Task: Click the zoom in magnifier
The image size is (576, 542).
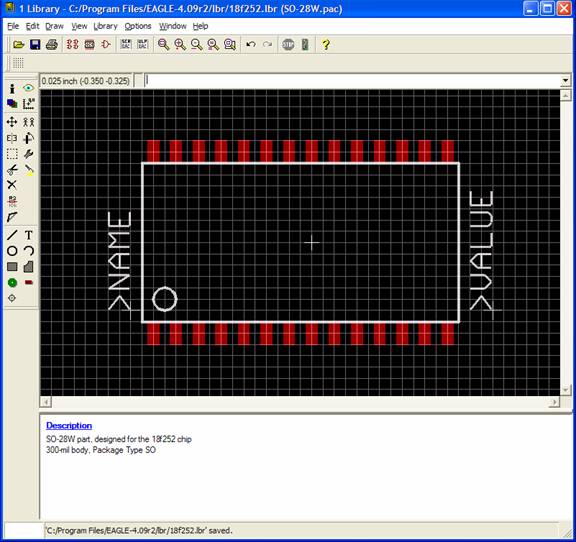Action: (x=180, y=45)
